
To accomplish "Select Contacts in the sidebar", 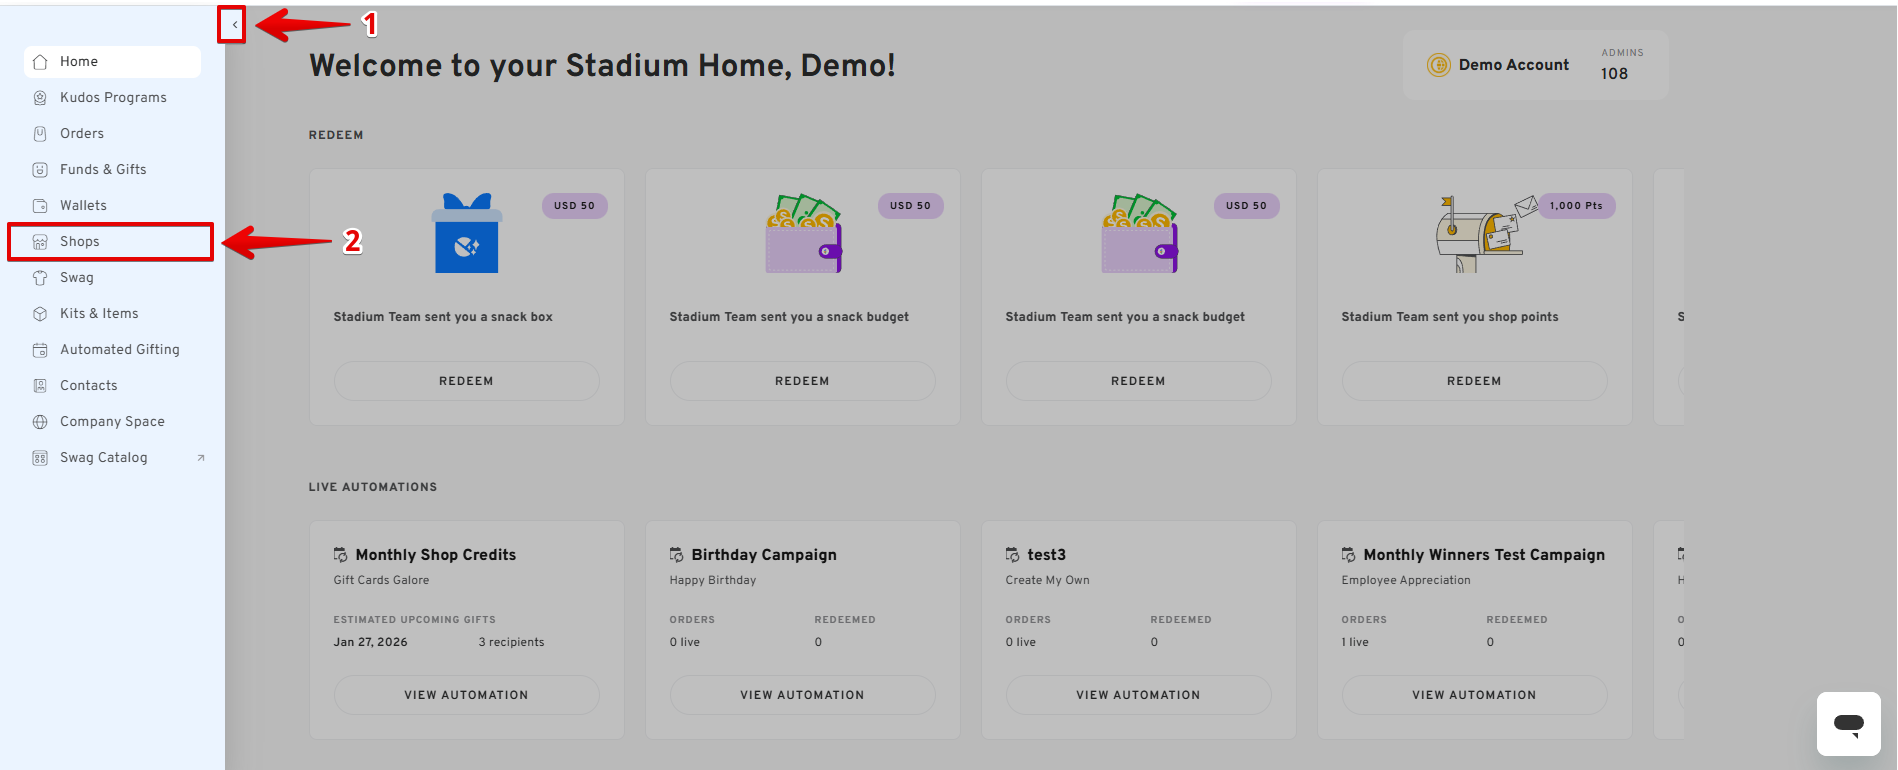I will (88, 386).
